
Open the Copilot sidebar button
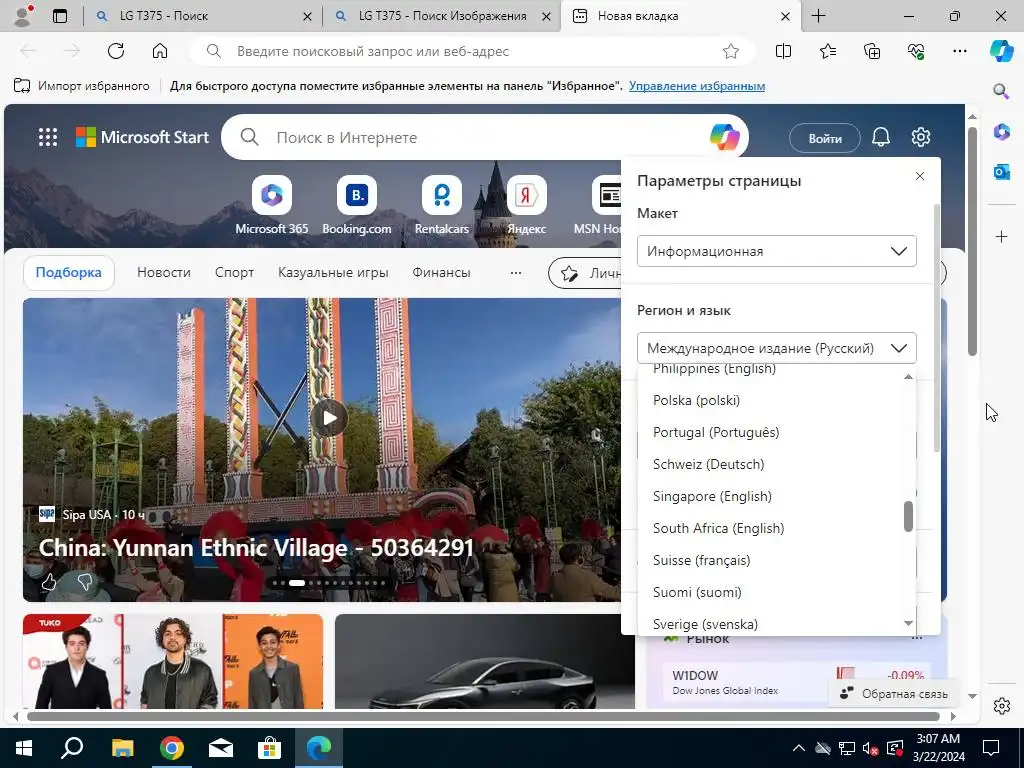1001,50
